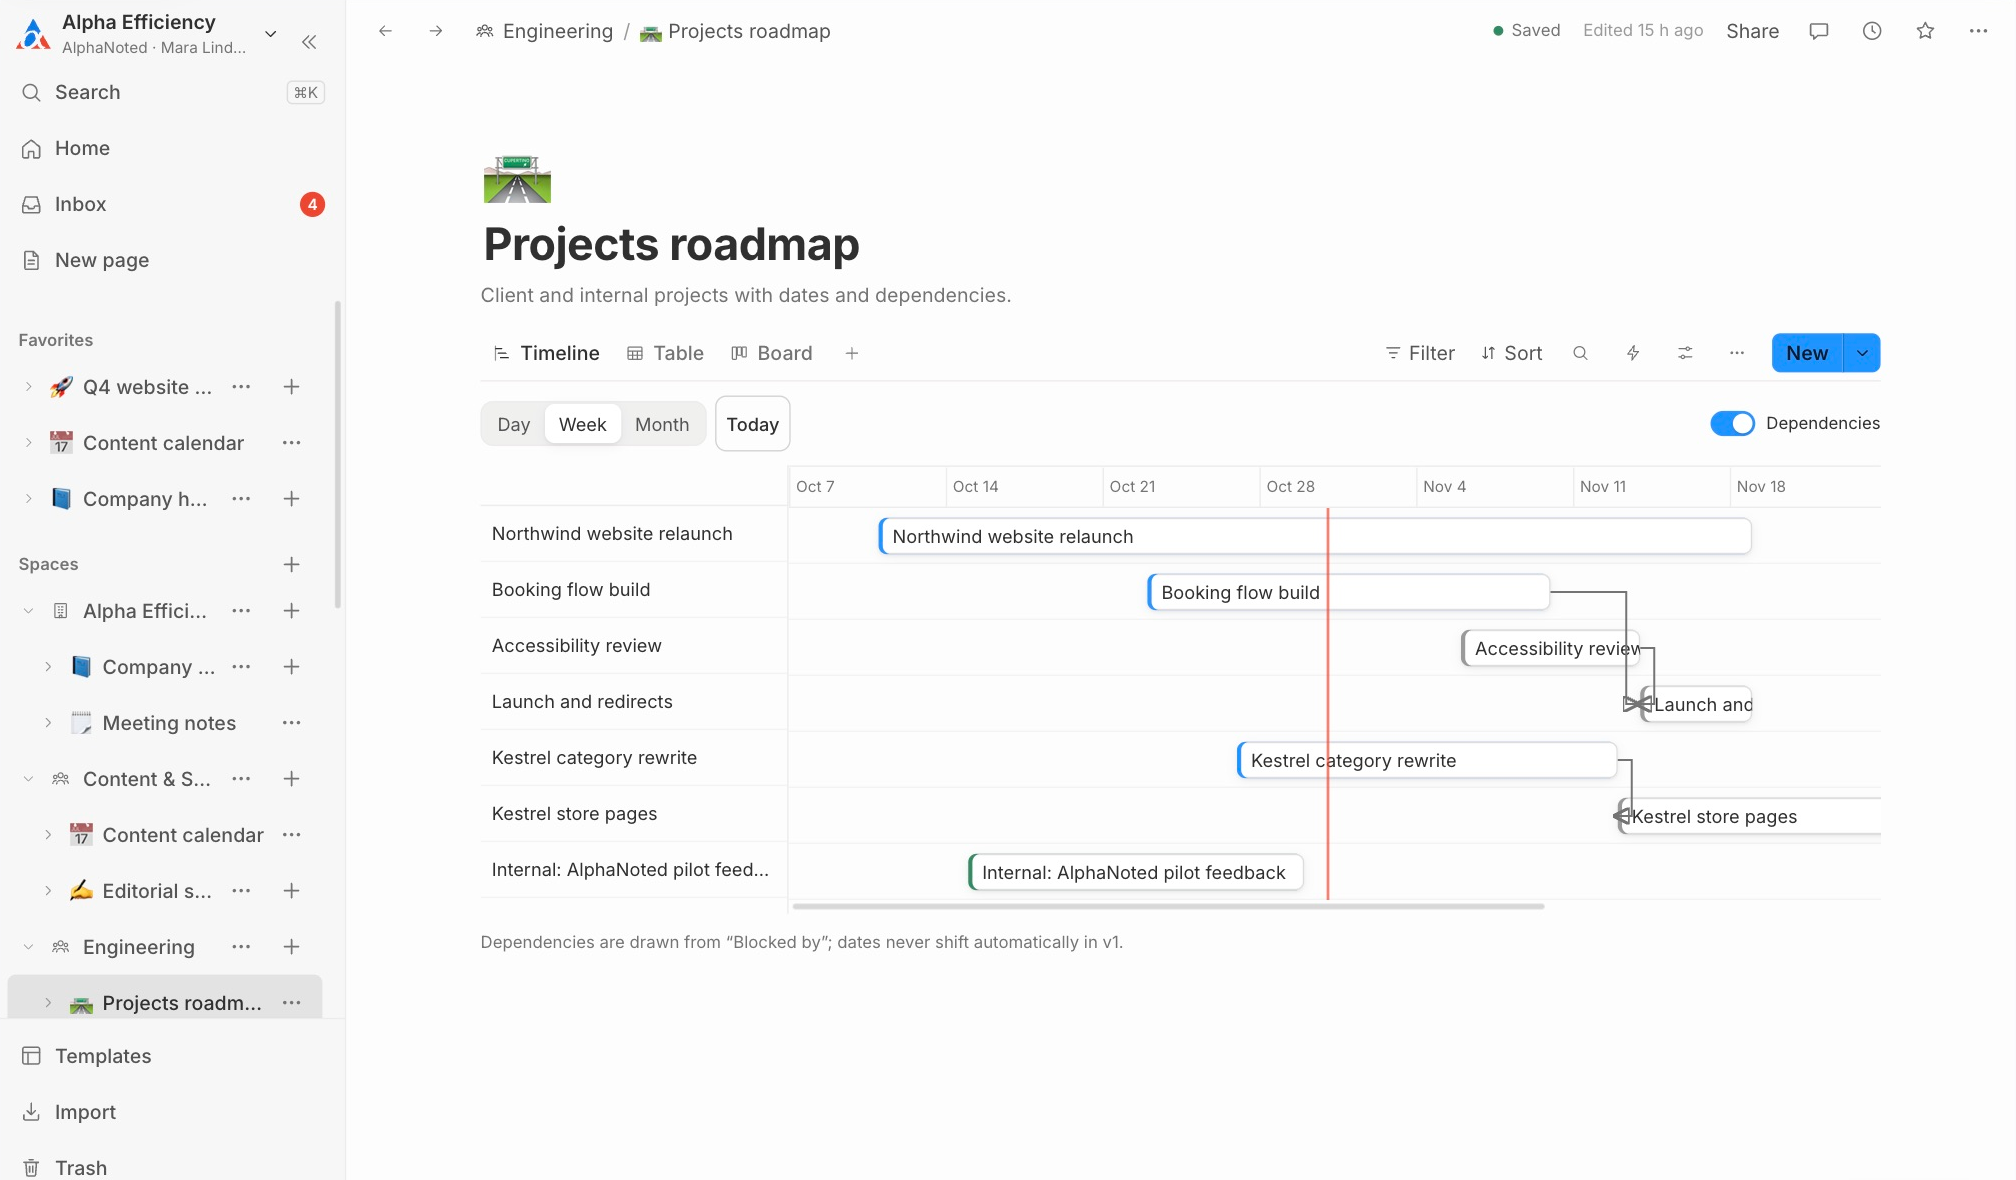Expand Q4 website favorite item
The height and width of the screenshot is (1180, 2016).
(x=28, y=387)
